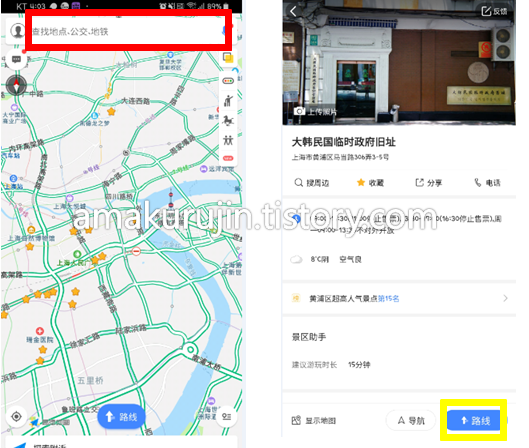Tap the locate-me crosshair button
529x448 pixels.
[16, 417]
